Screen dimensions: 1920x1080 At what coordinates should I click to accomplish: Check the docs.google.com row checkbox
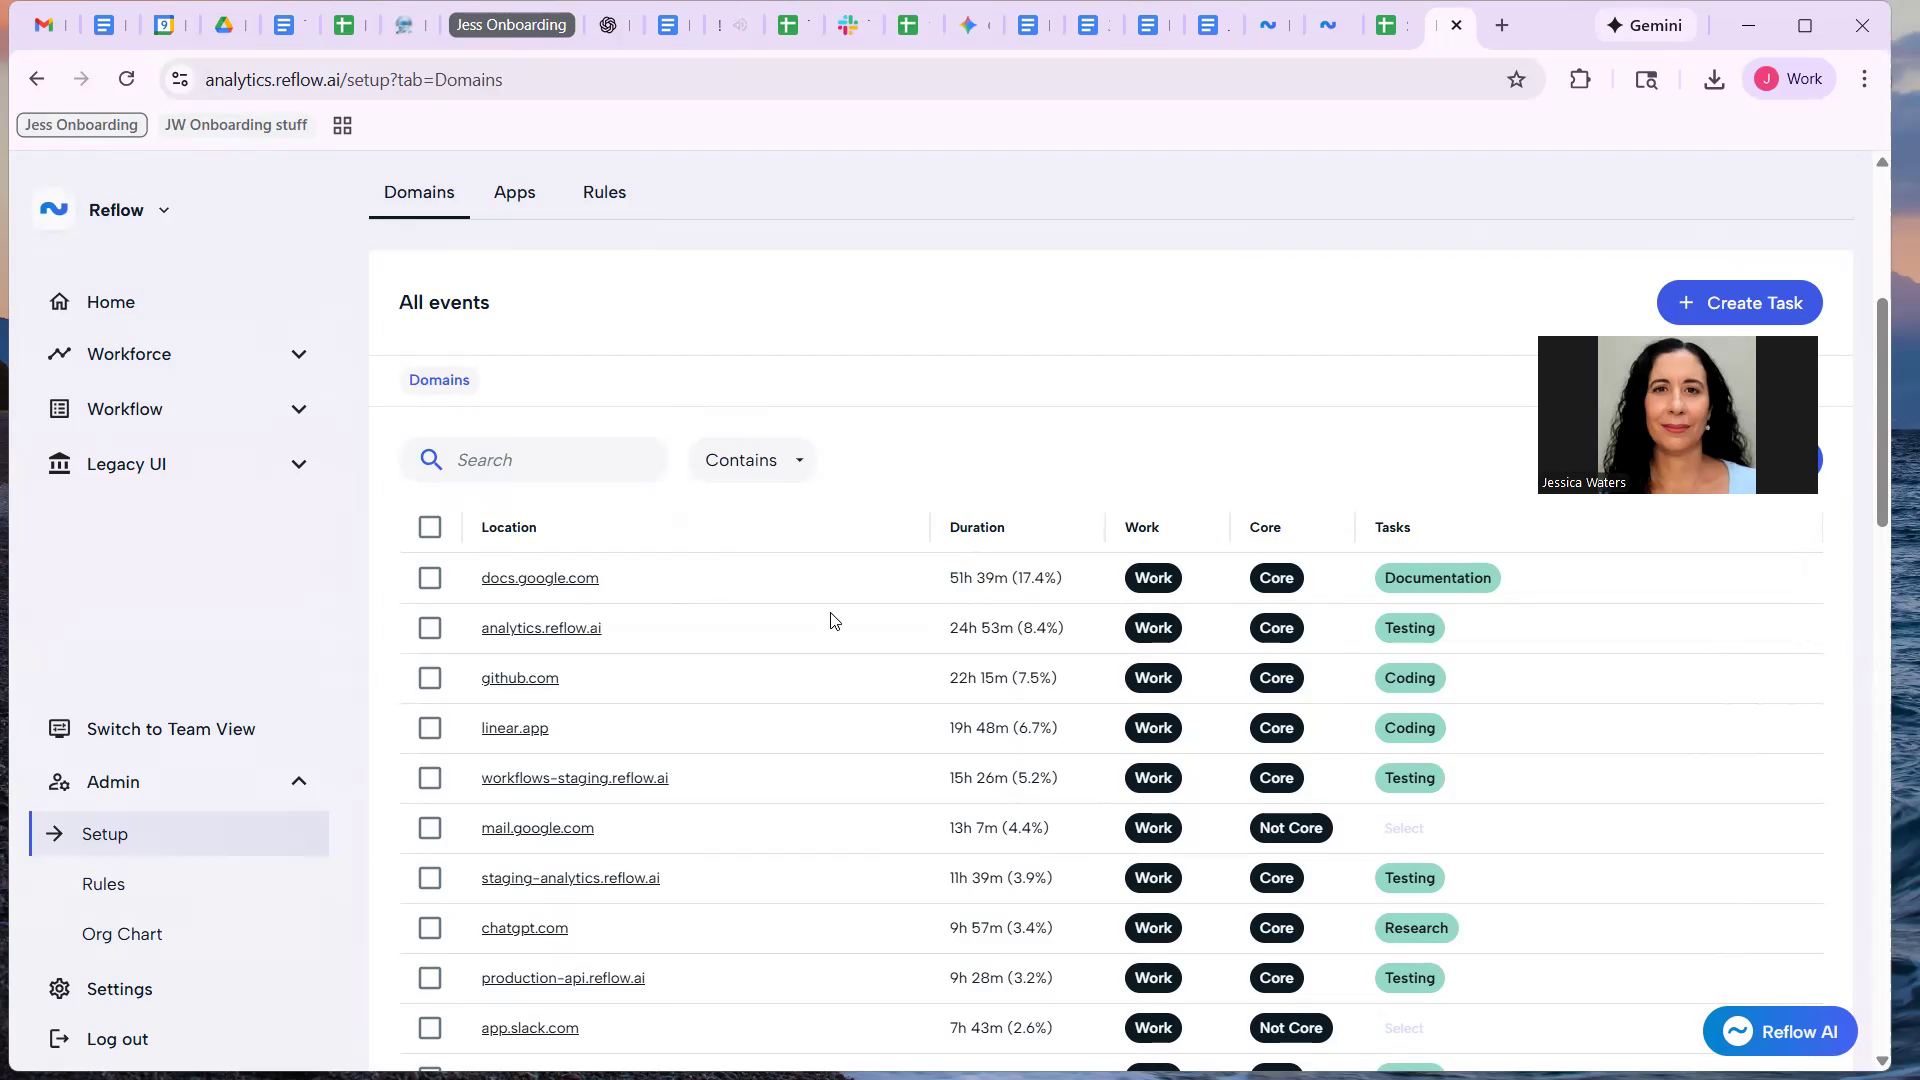pyautogui.click(x=430, y=578)
